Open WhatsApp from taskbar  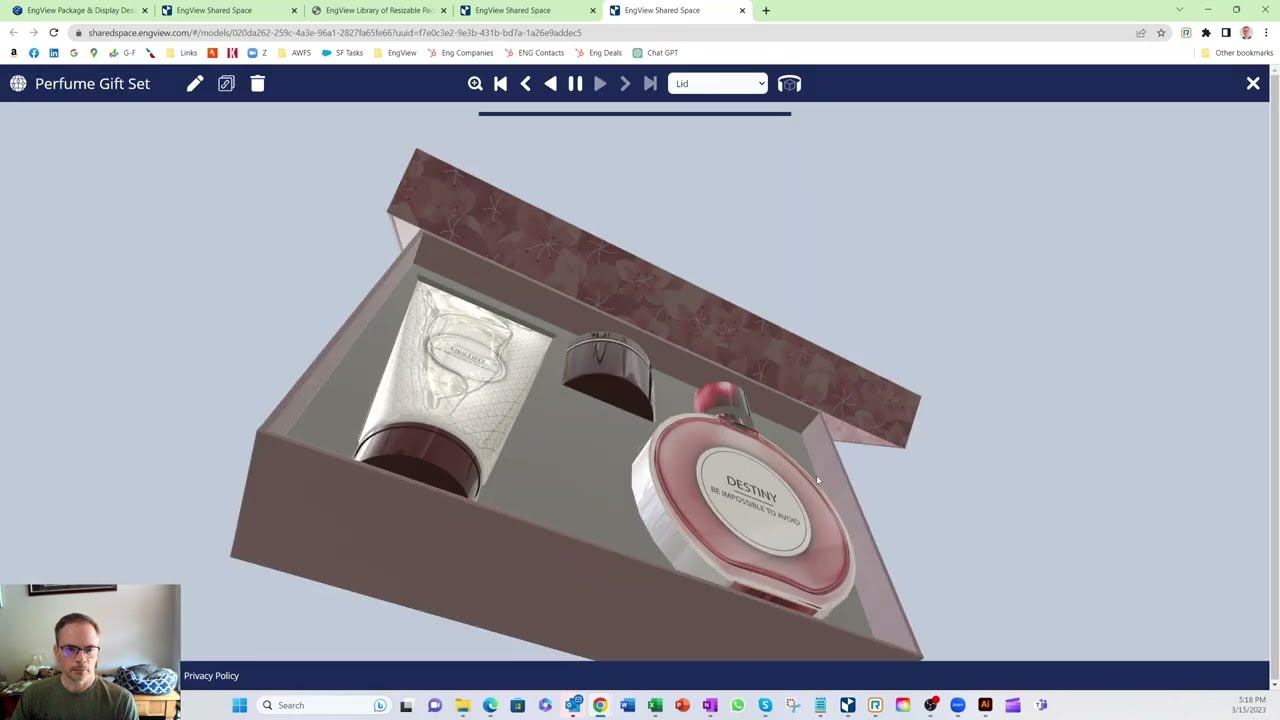(x=737, y=705)
